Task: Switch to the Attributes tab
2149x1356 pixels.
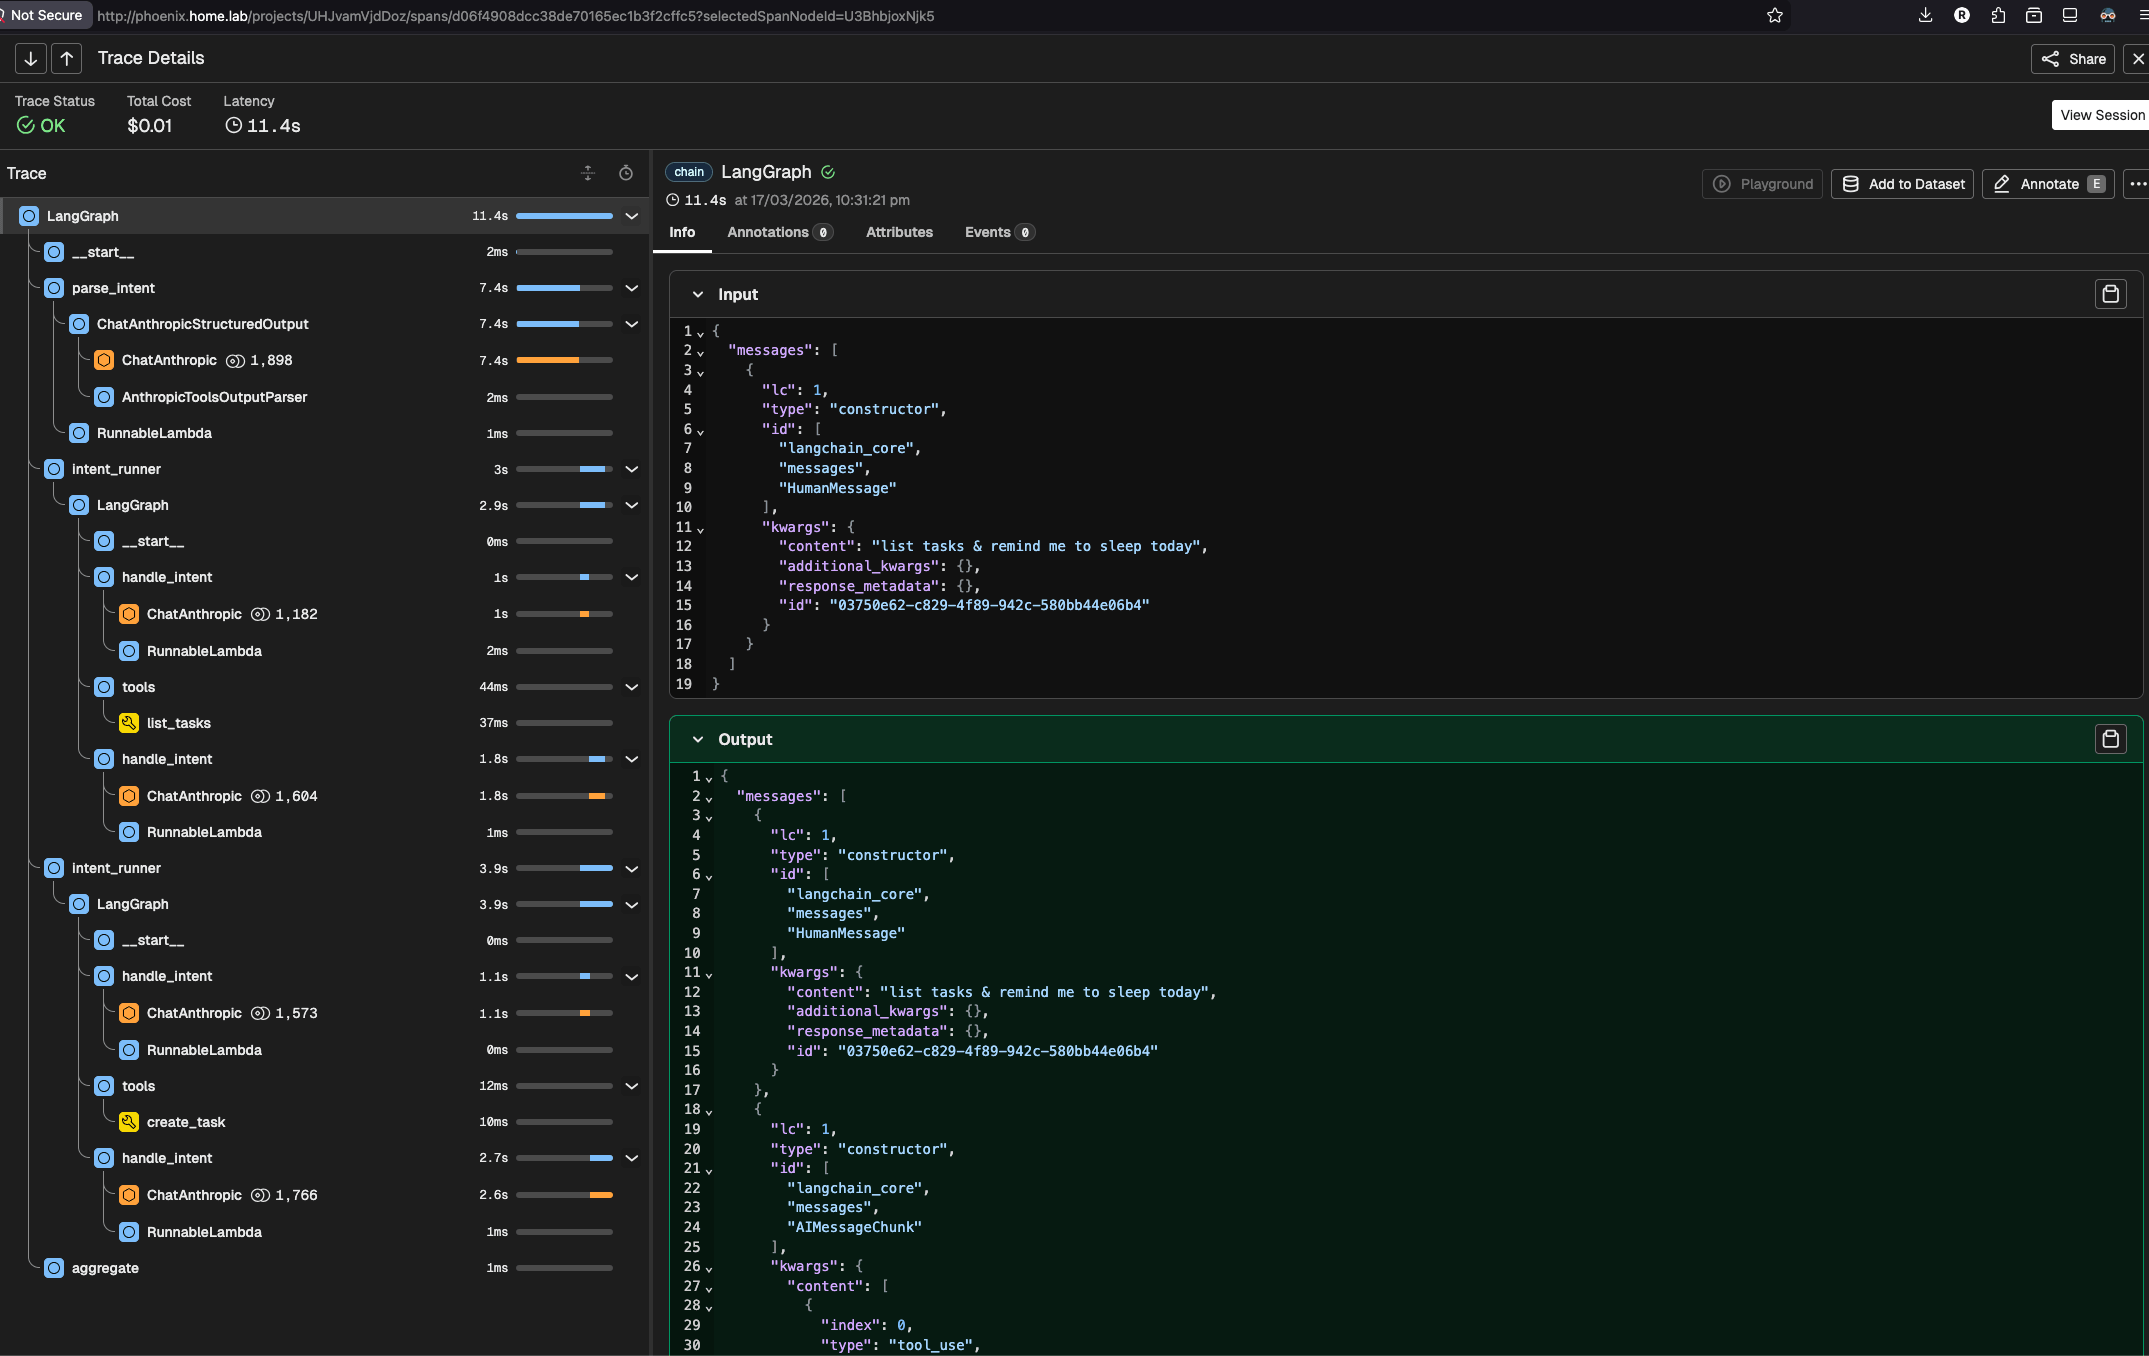Action: coord(899,232)
